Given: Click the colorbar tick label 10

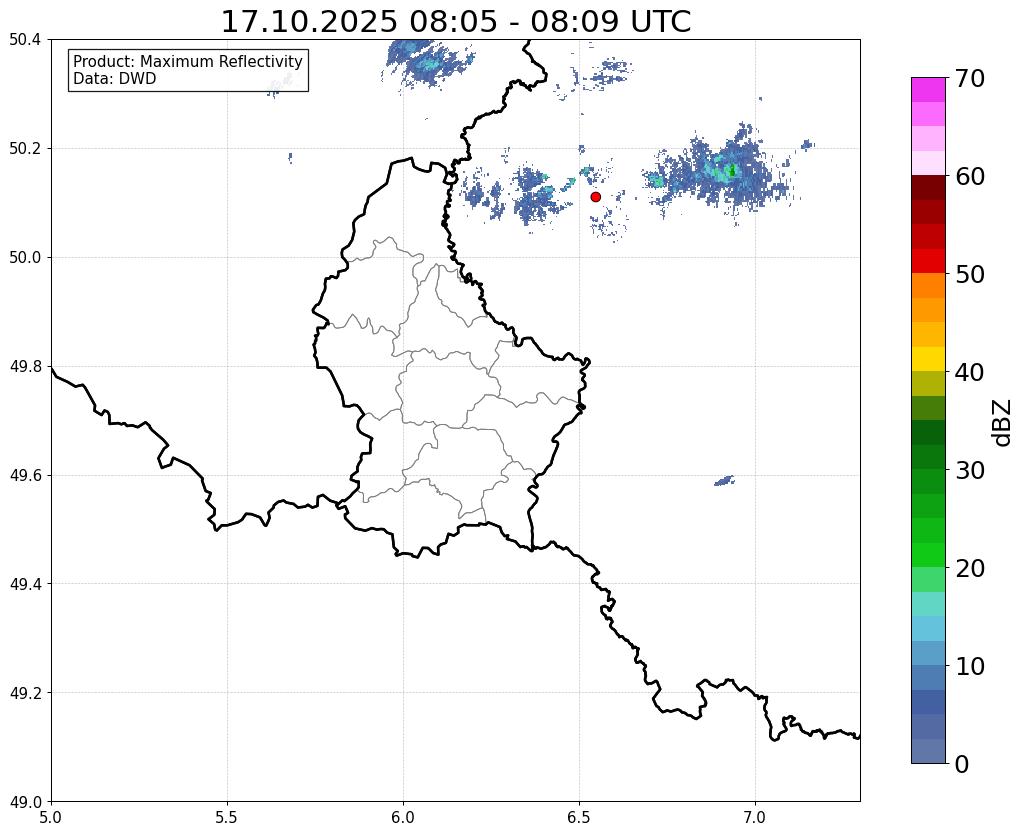Looking at the screenshot, I should (970, 666).
